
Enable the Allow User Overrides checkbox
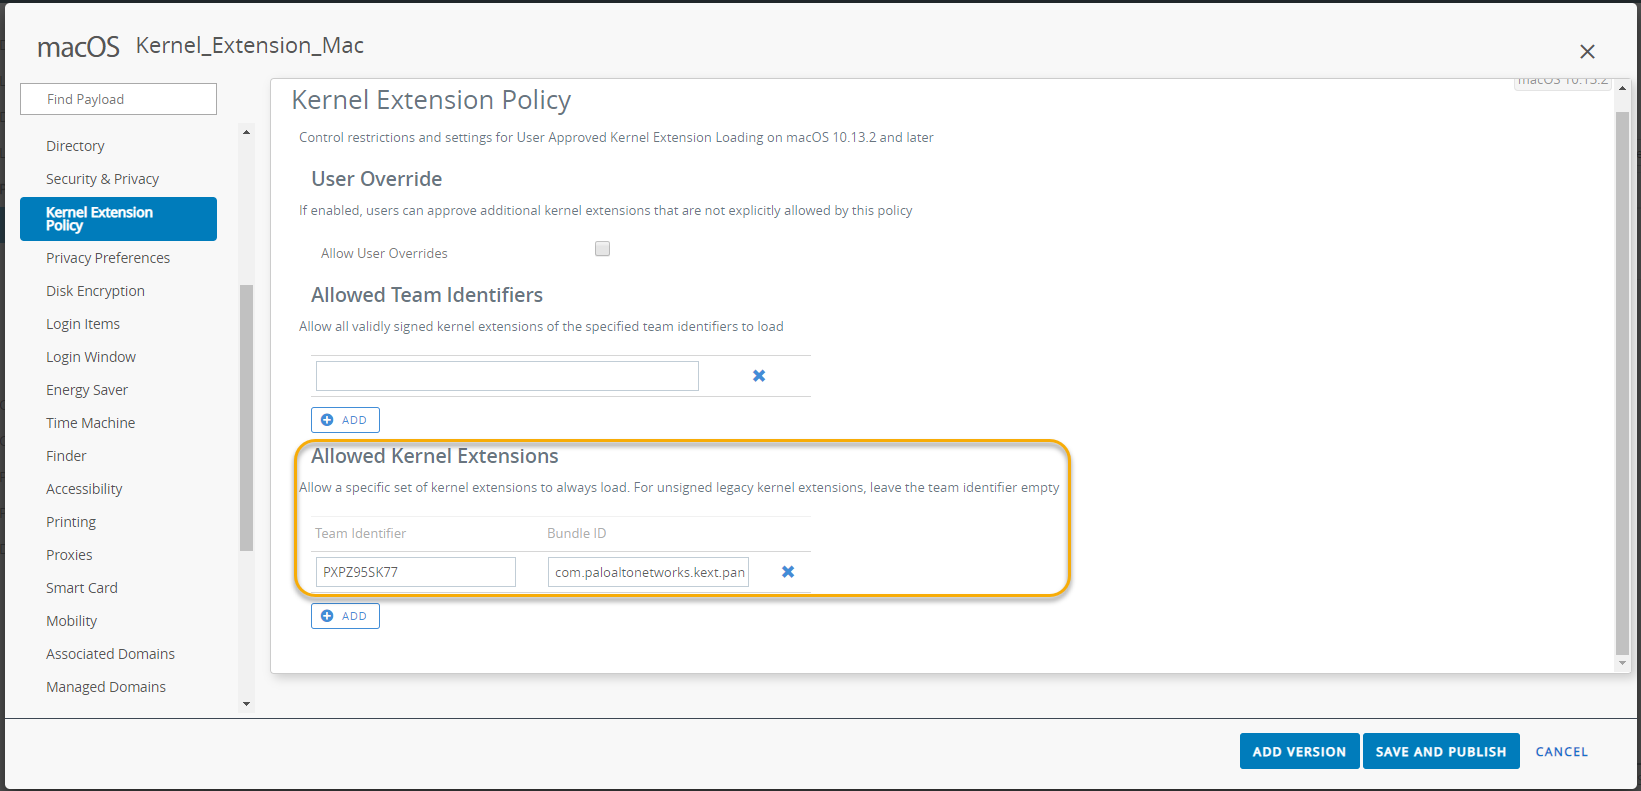coord(602,249)
